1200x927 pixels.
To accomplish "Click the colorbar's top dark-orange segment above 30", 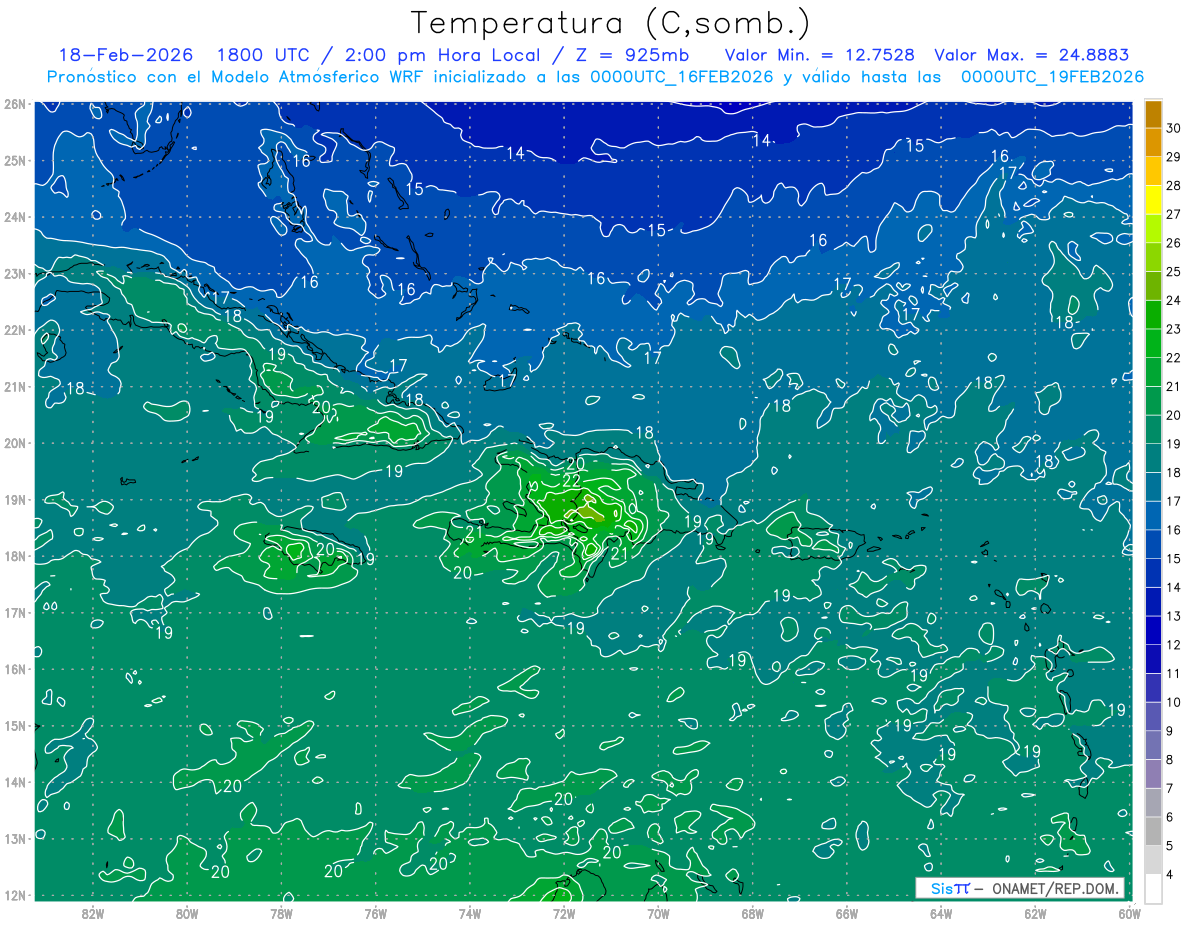I will pyautogui.click(x=1153, y=113).
